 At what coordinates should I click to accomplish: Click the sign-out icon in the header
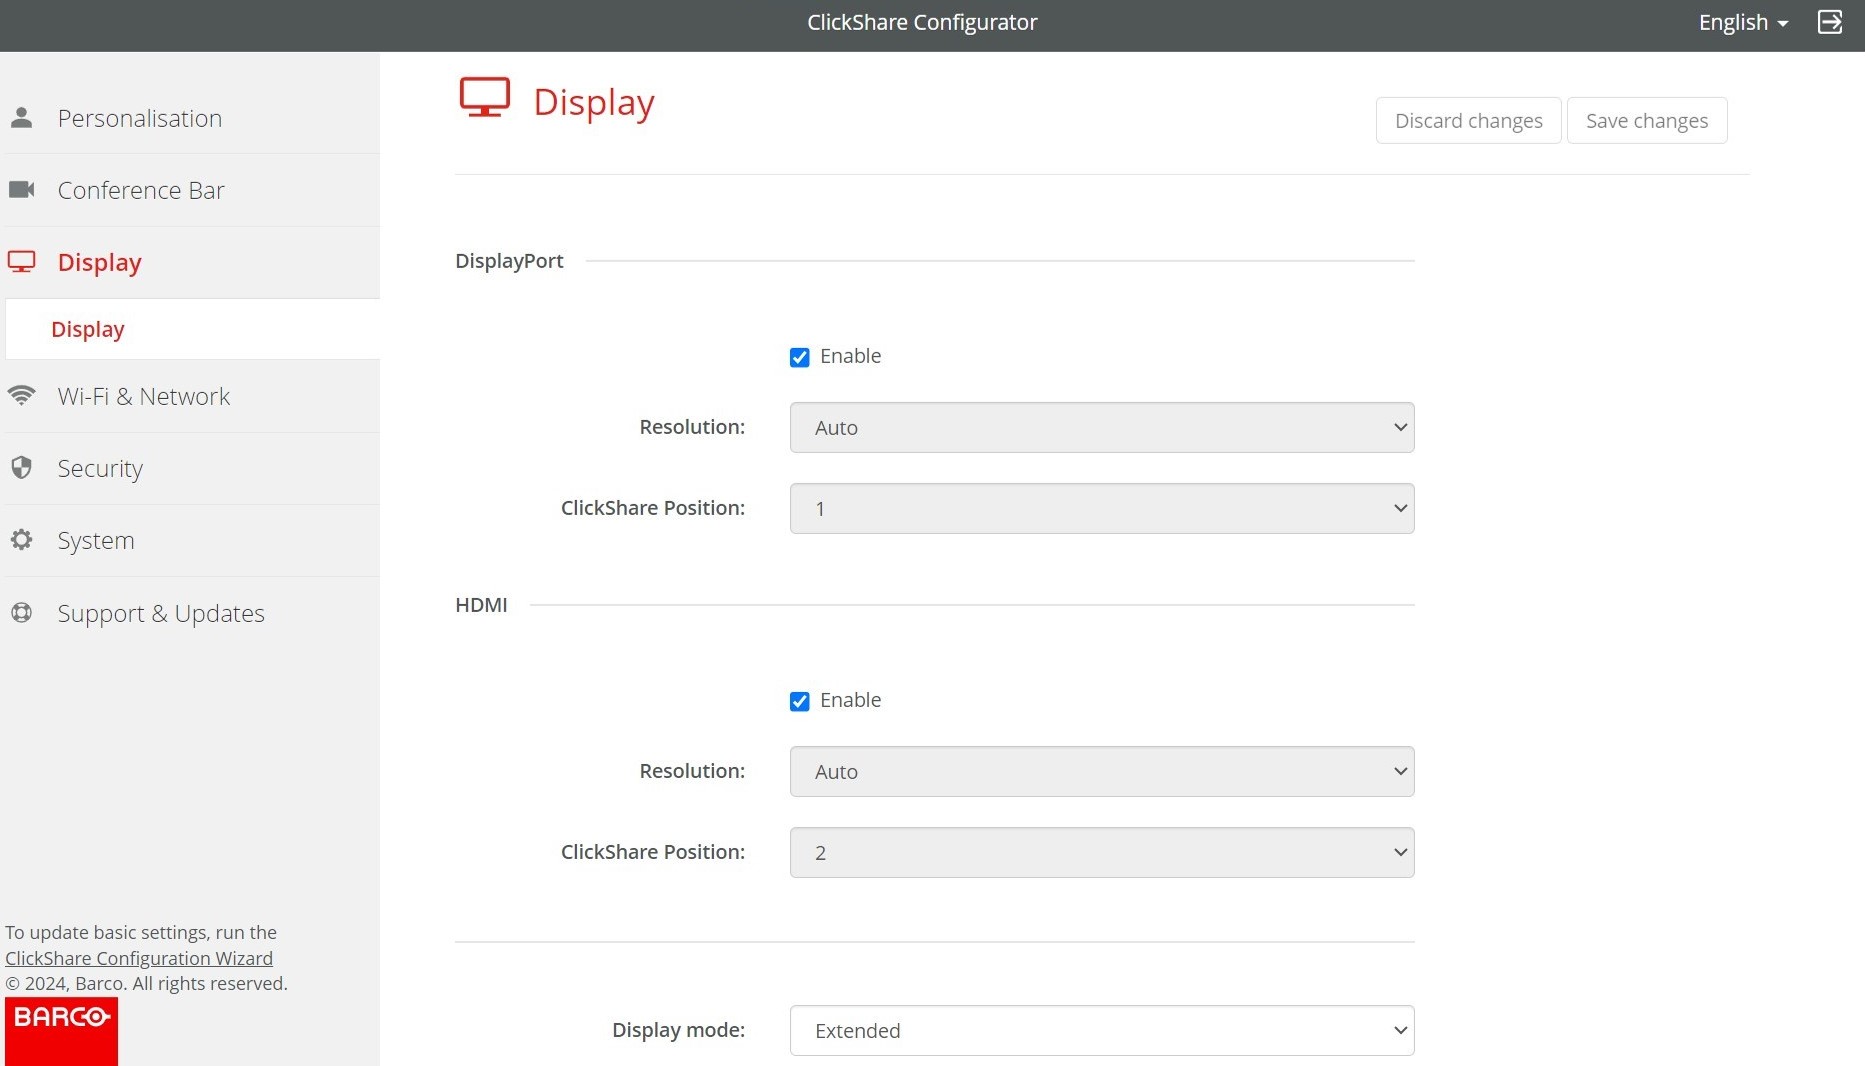tap(1830, 21)
